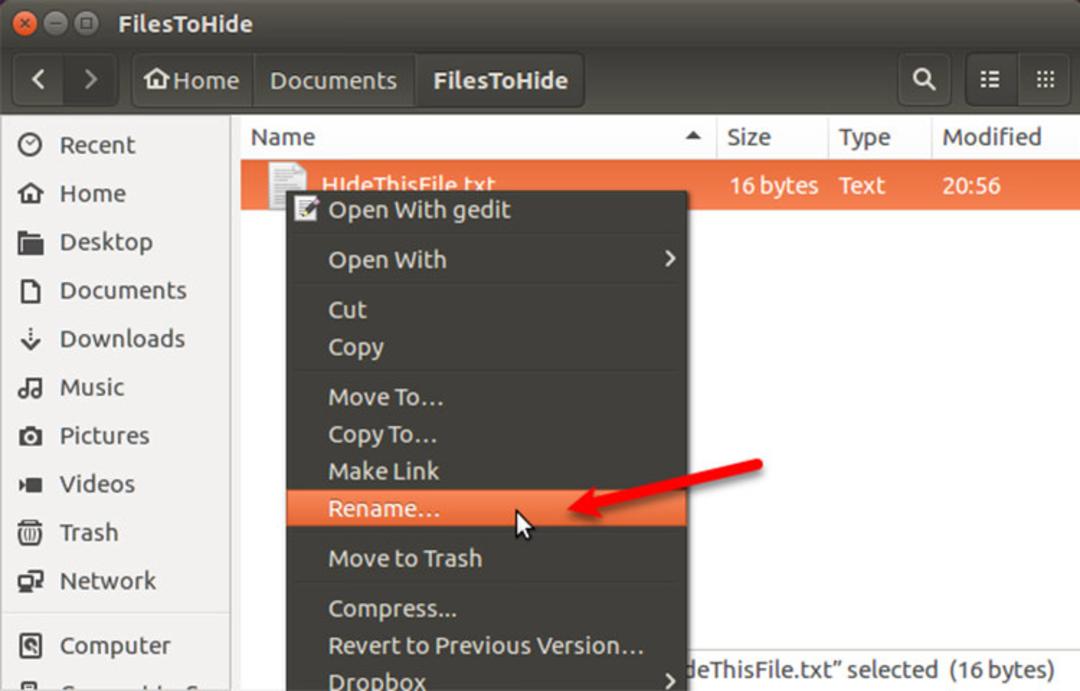Go forward with the right arrow

[90, 80]
